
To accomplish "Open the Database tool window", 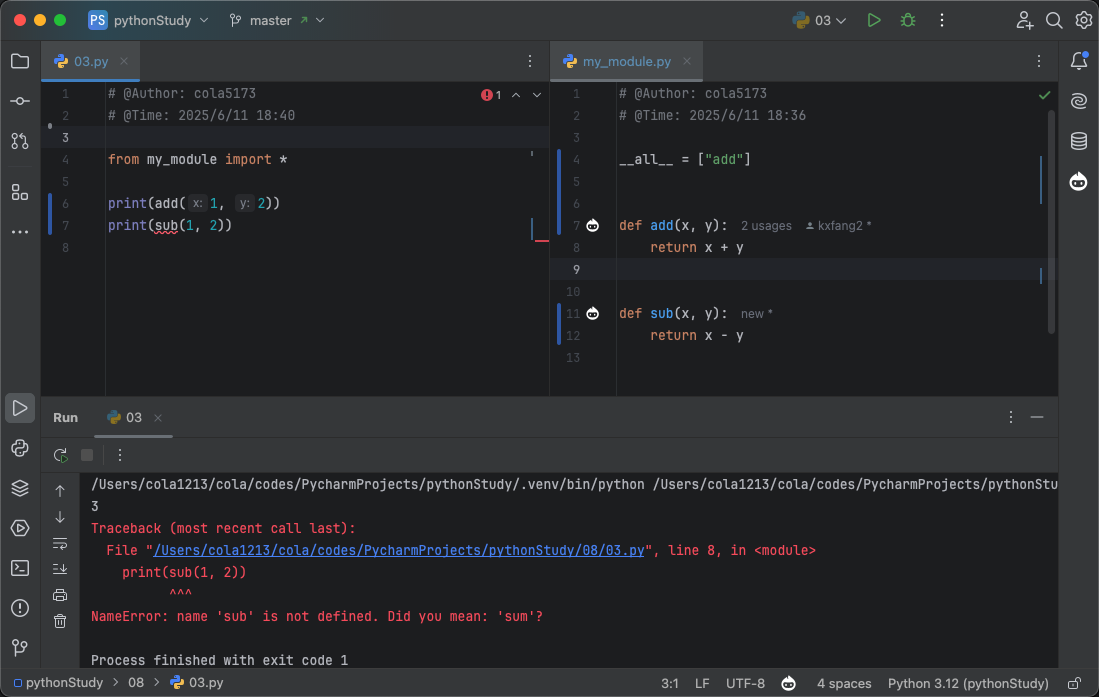I will 1079,141.
